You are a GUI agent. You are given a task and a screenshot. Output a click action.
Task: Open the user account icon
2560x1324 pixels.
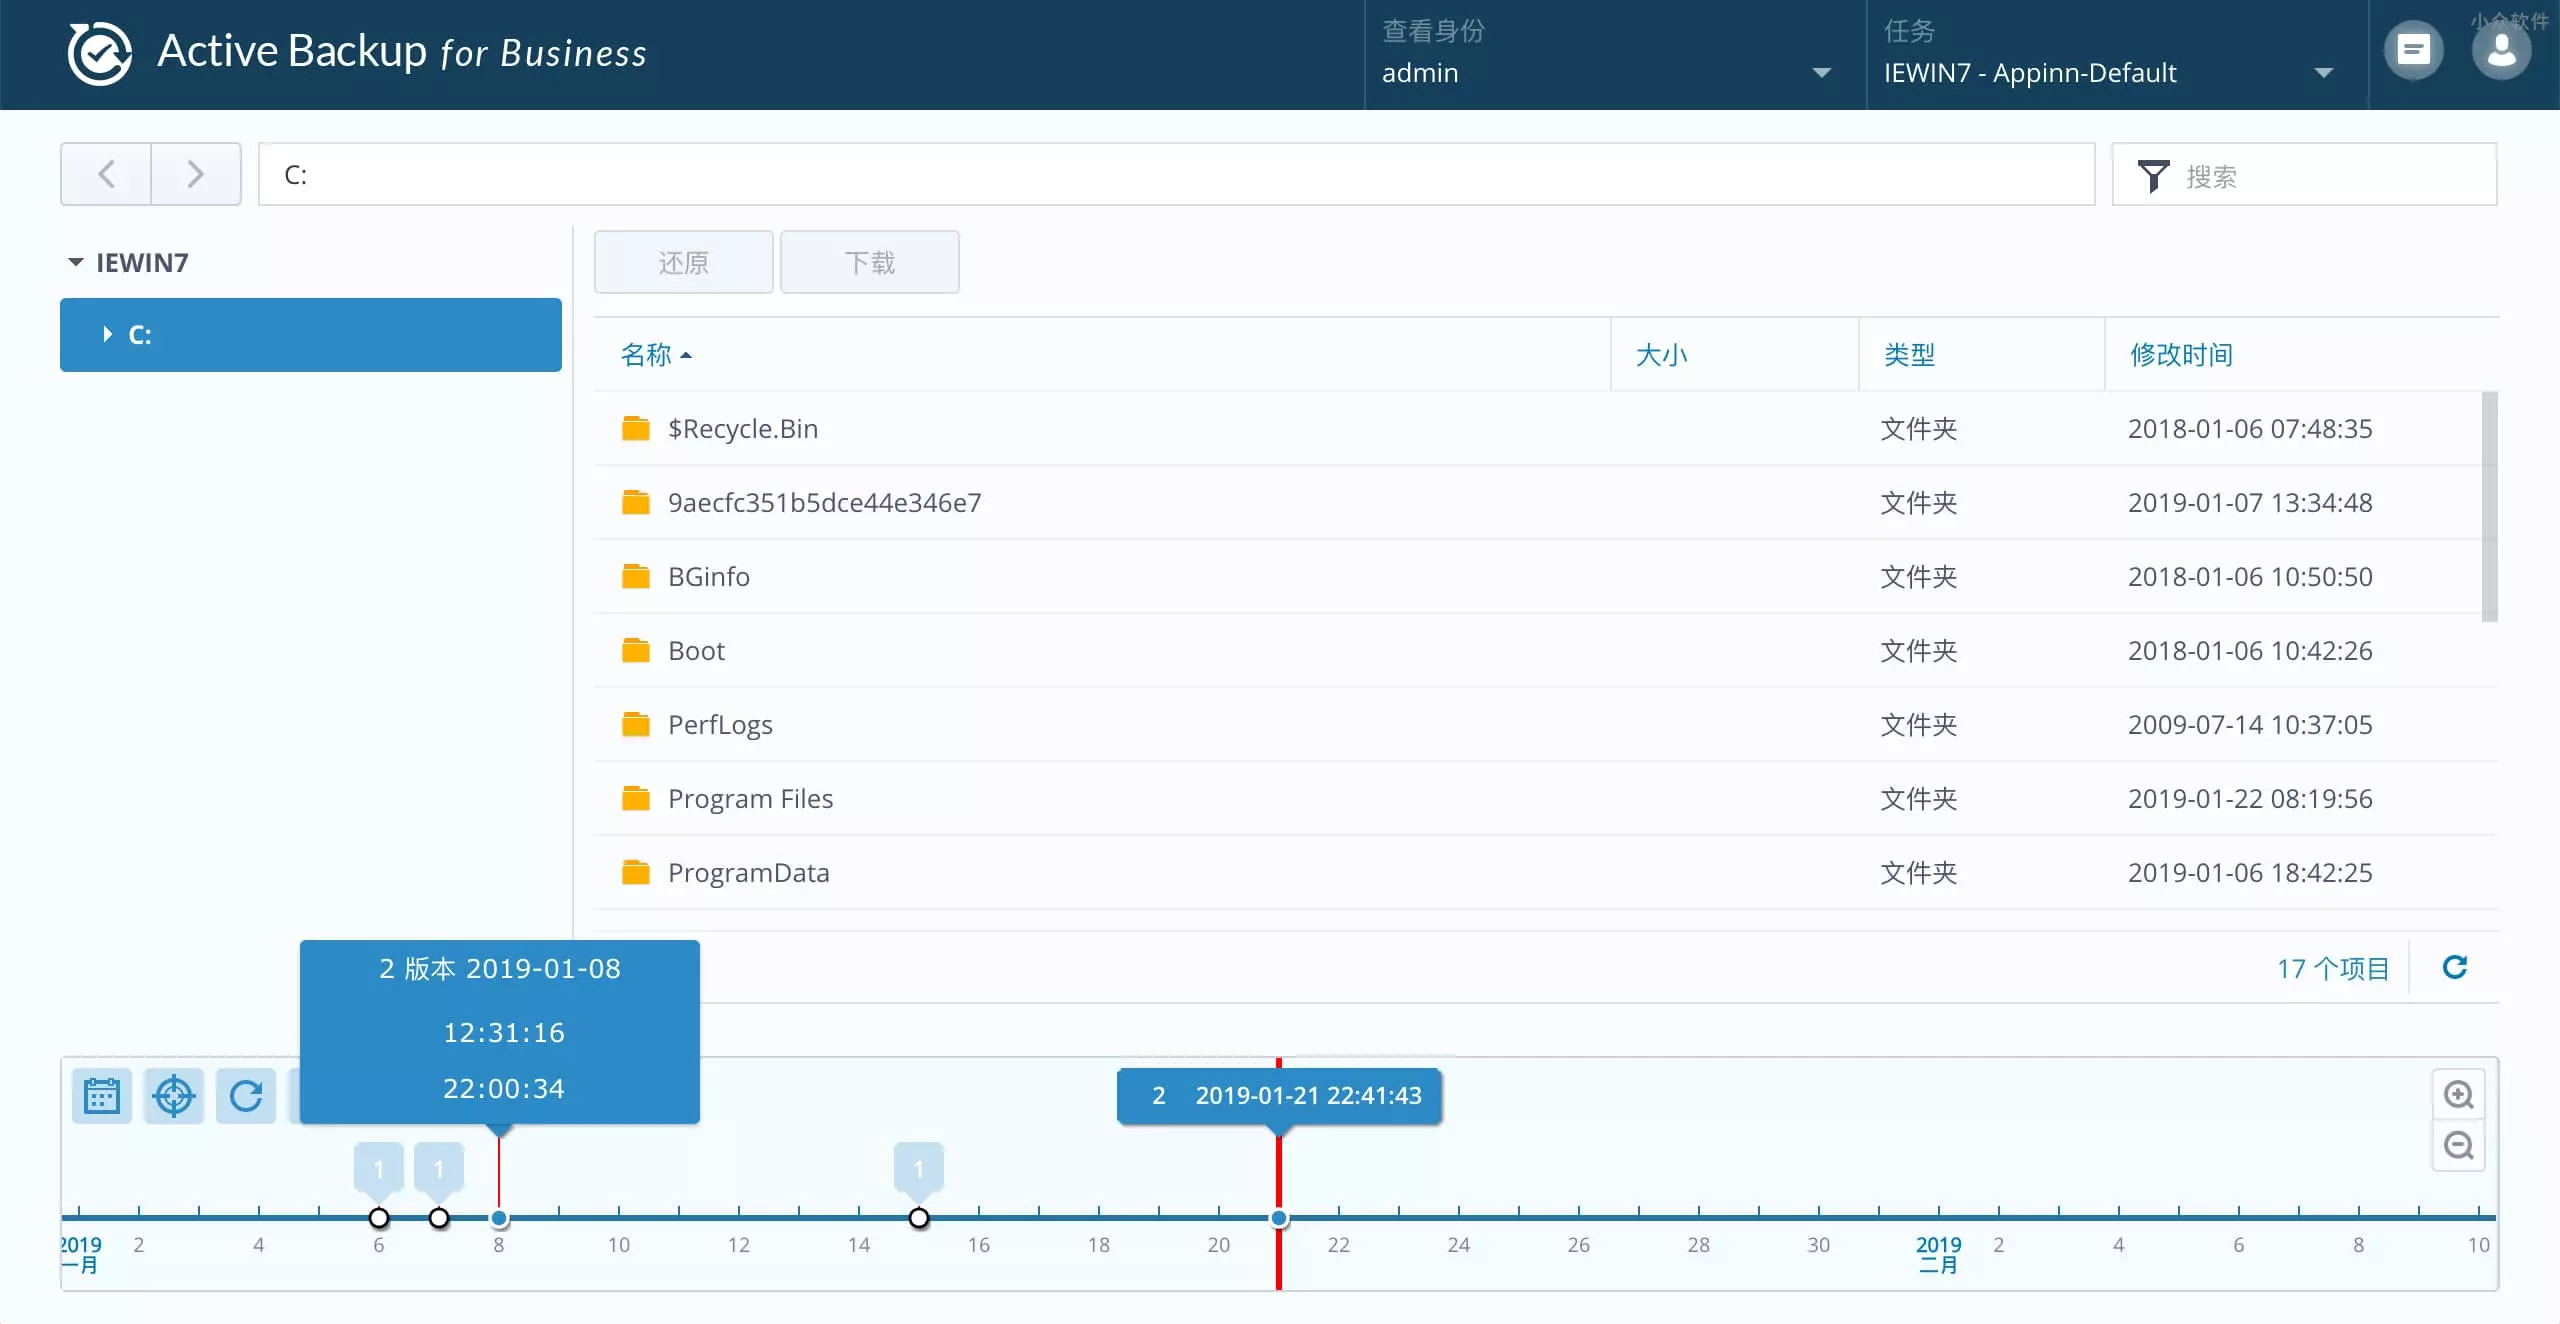coord(2501,50)
